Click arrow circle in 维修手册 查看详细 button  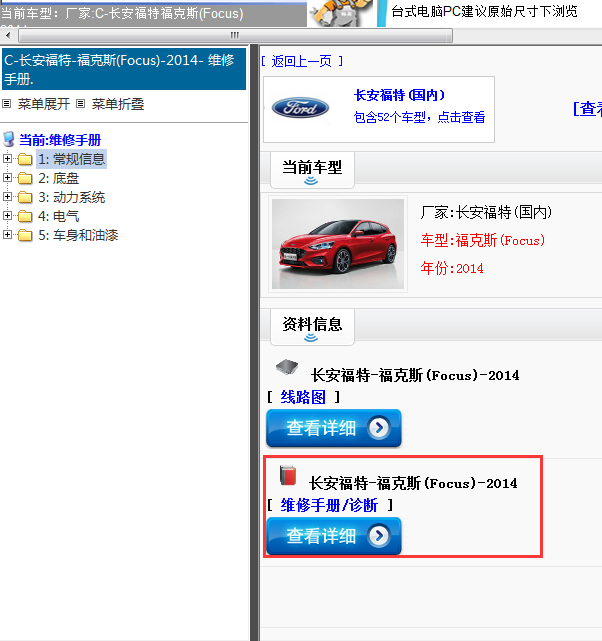(x=379, y=536)
